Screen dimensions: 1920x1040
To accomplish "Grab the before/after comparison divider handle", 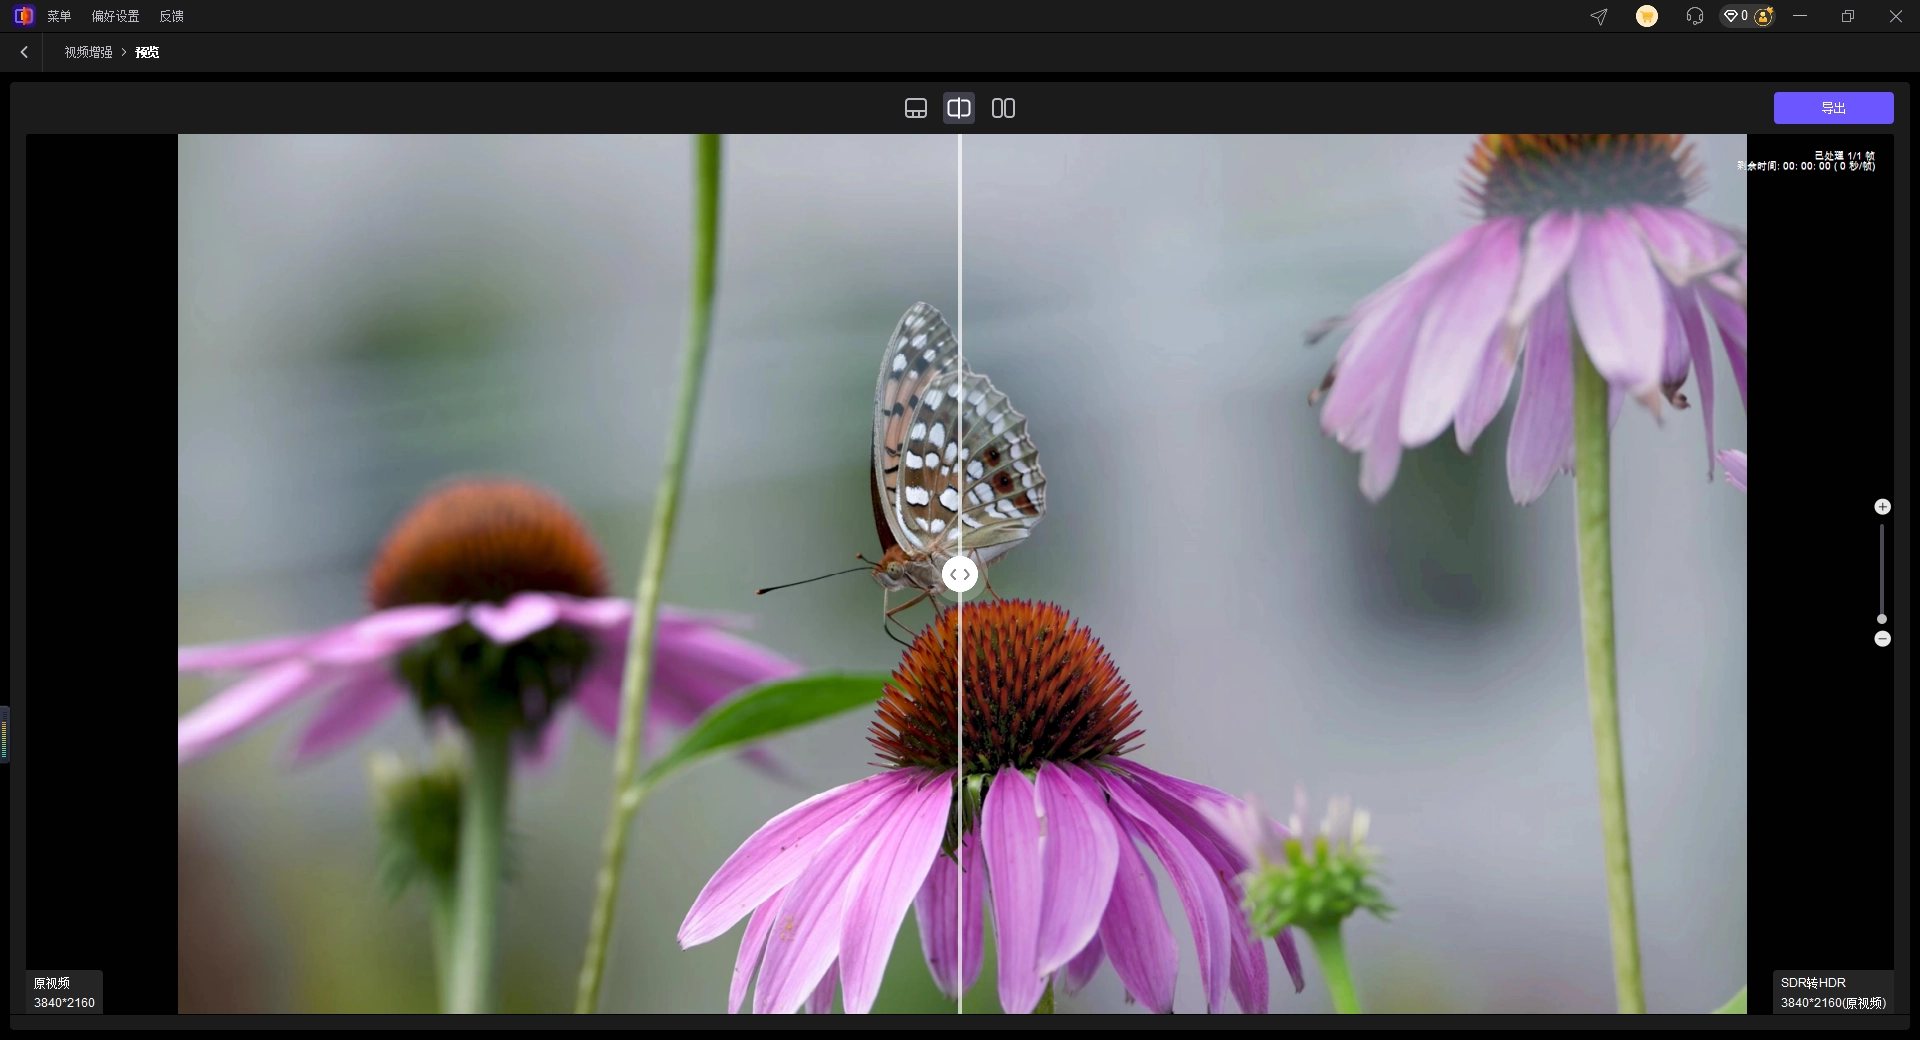I will pyautogui.click(x=960, y=574).
